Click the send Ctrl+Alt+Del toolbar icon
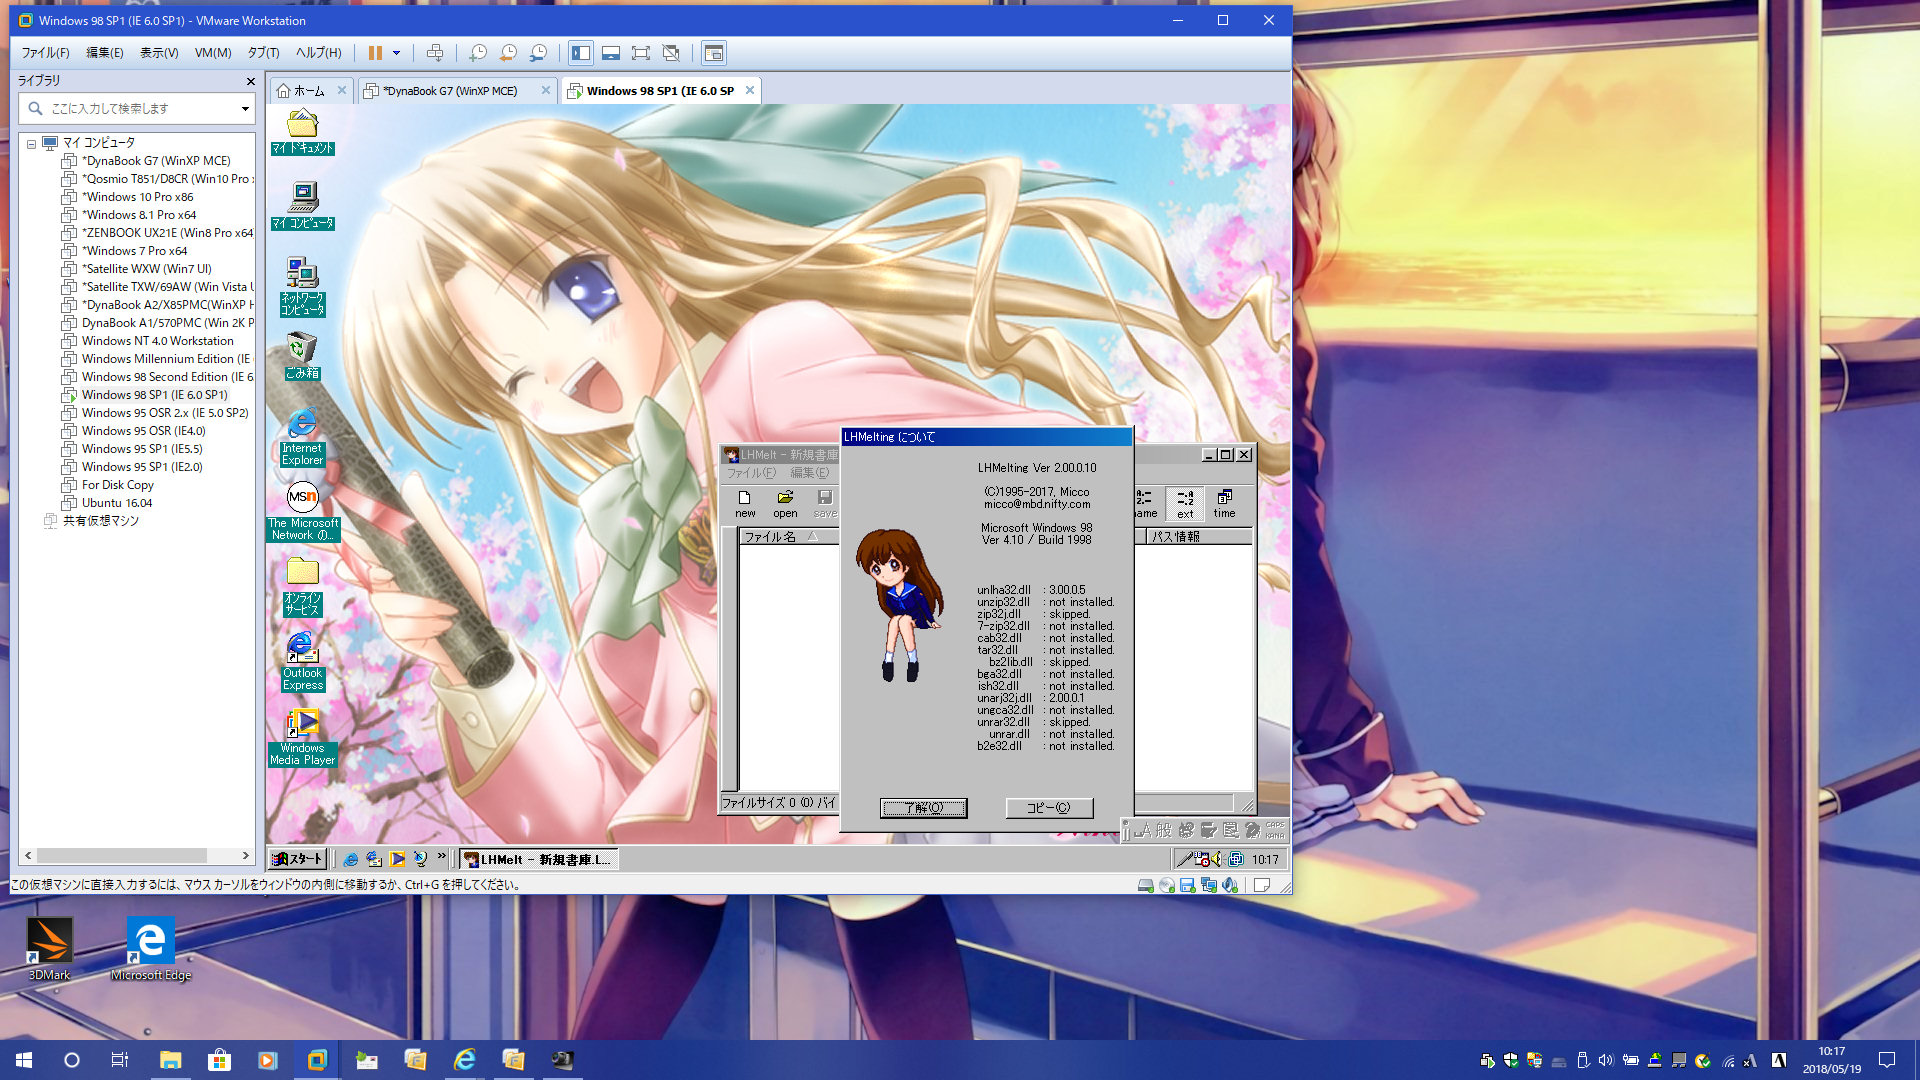The height and width of the screenshot is (1080, 1920). [435, 53]
